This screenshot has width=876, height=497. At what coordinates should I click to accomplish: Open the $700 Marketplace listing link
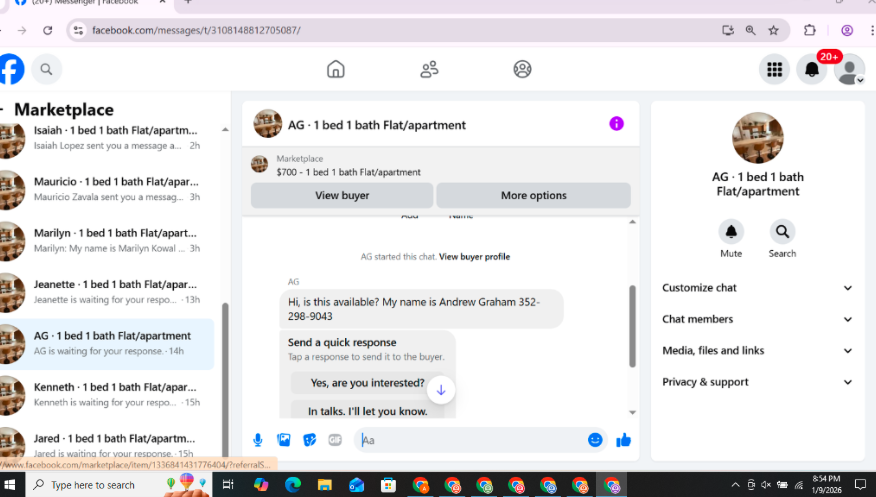pyautogui.click(x=349, y=172)
